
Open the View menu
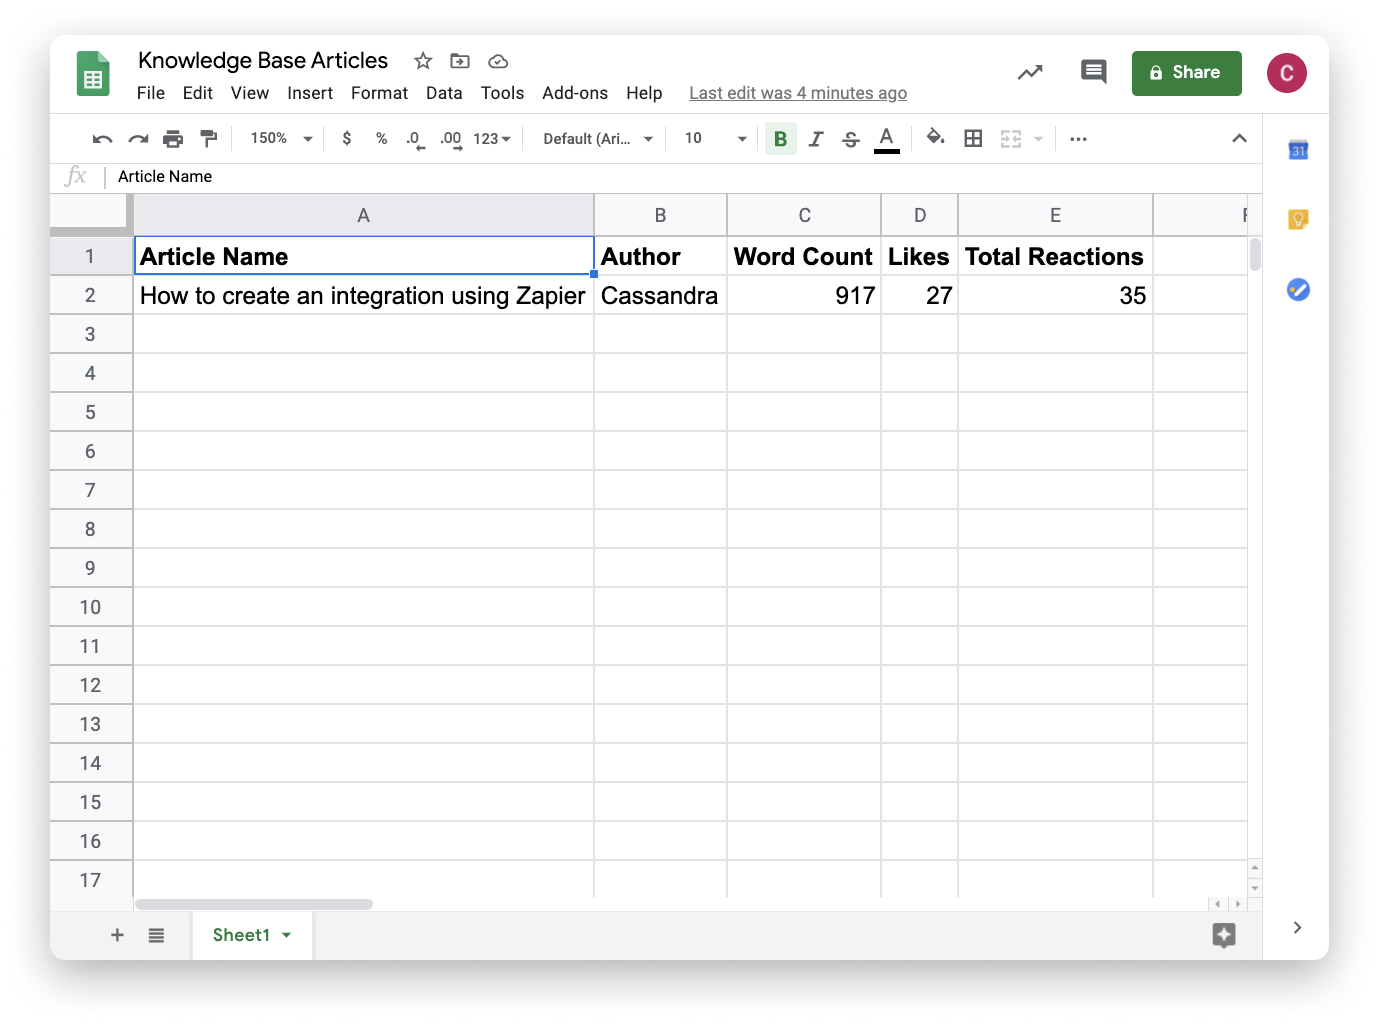click(x=250, y=93)
